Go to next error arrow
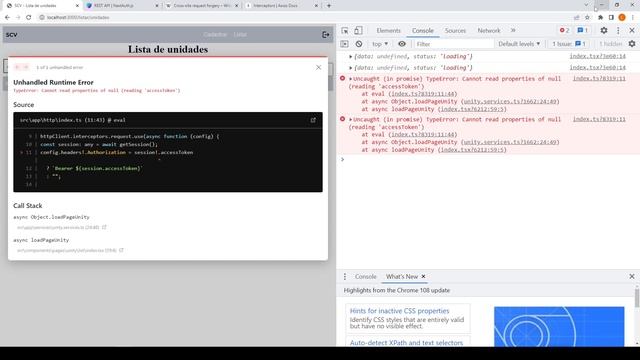 pyautogui.click(x=26, y=67)
